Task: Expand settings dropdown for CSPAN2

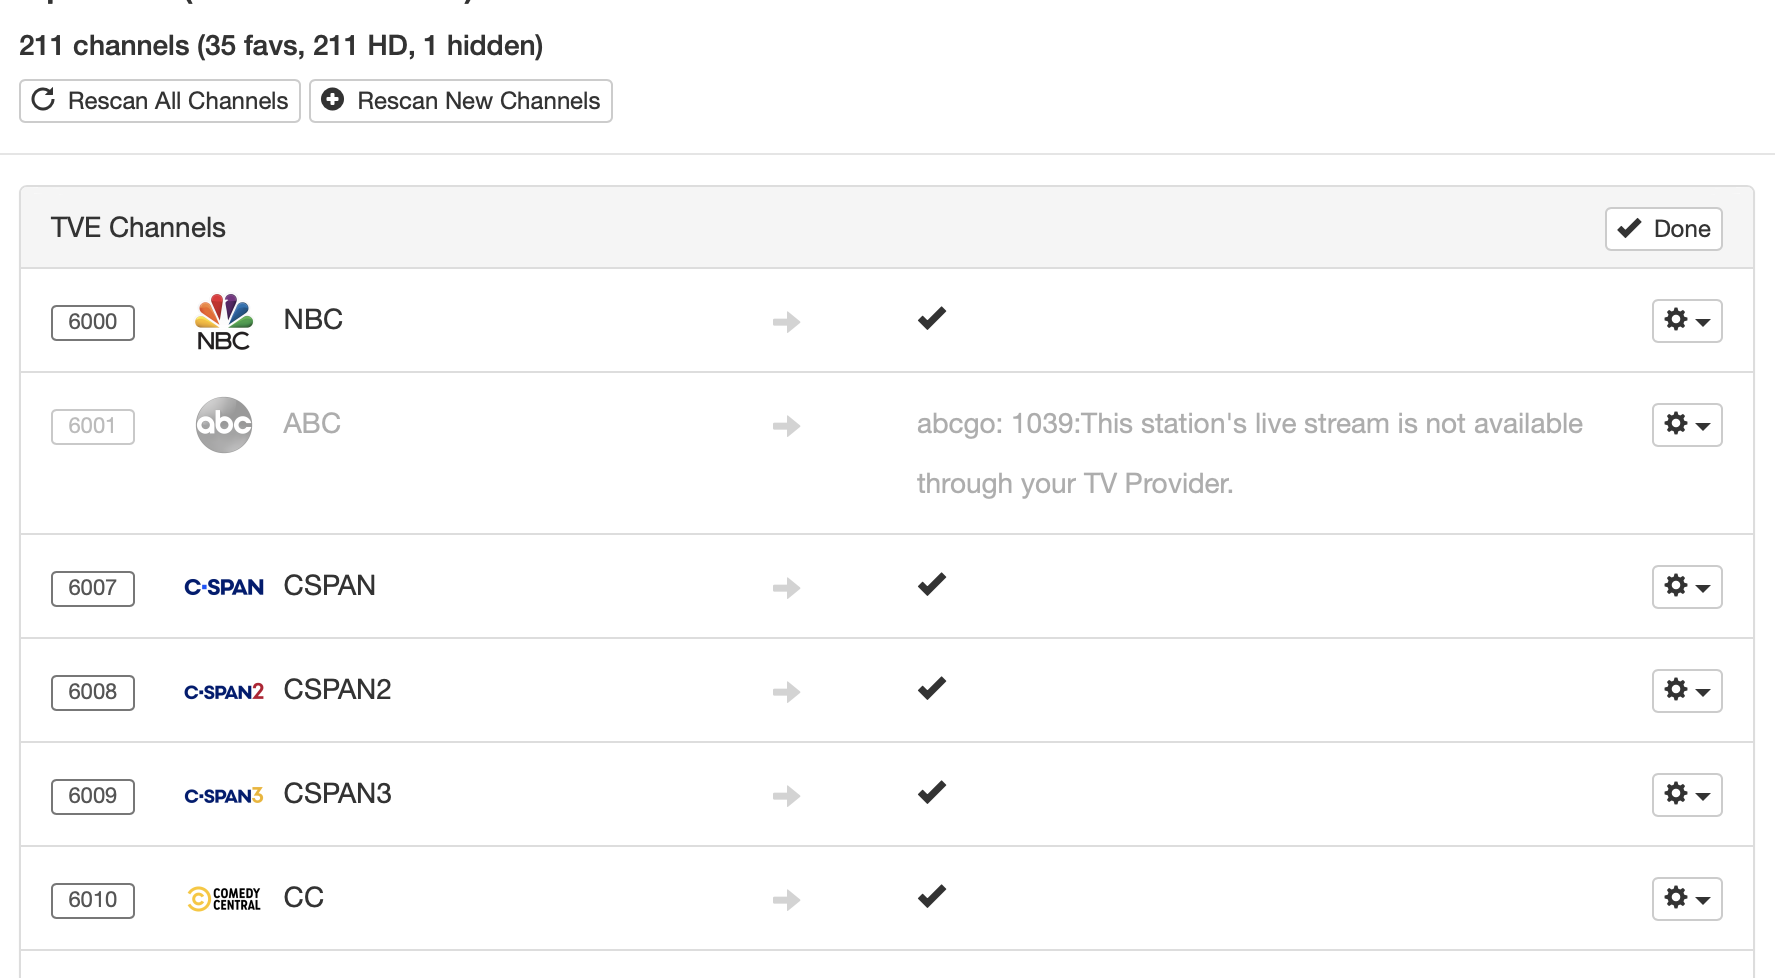Action: point(1687,691)
